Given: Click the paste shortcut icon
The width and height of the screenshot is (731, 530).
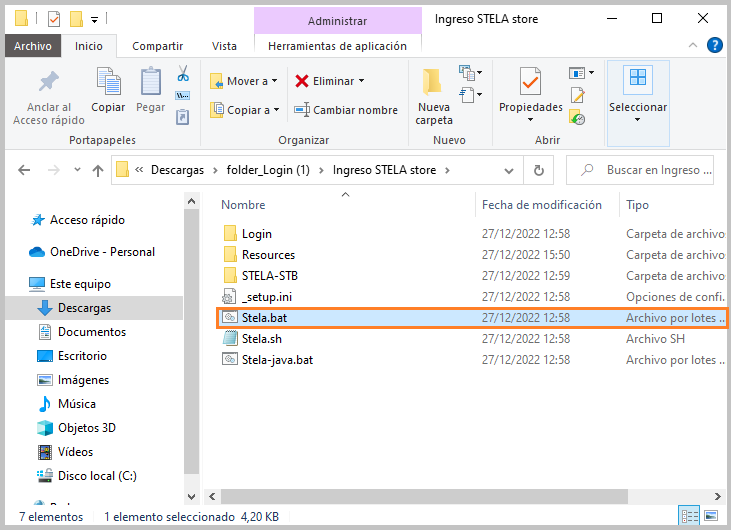Looking at the screenshot, I should coord(183,117).
